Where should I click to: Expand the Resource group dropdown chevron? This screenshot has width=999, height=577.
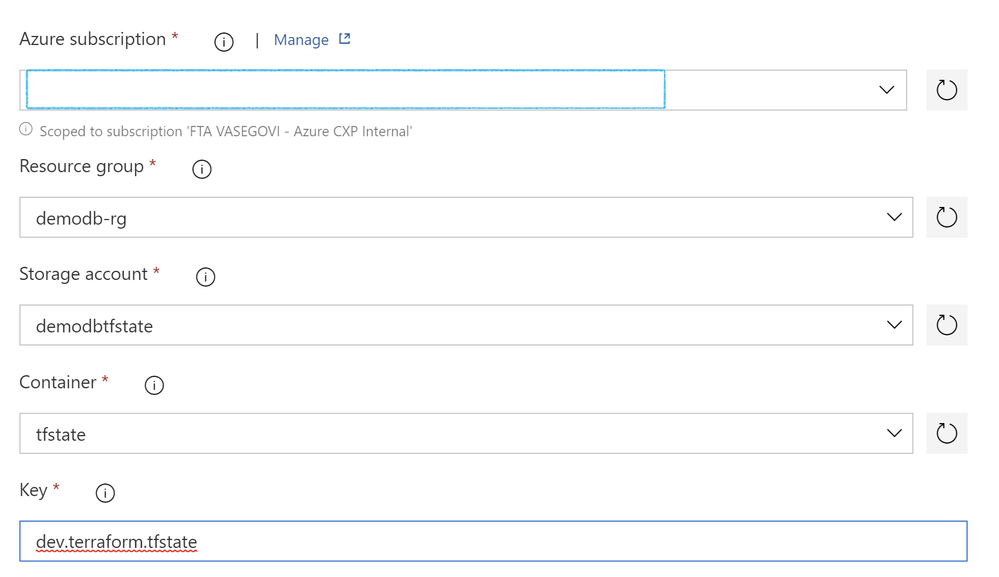[x=895, y=217]
